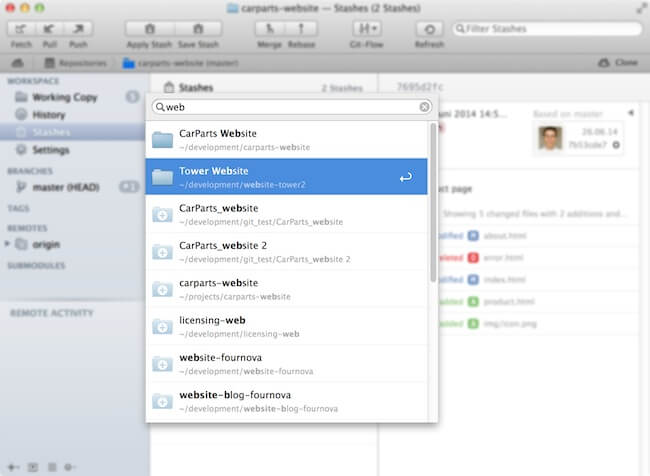Image resolution: width=650 pixels, height=476 pixels.
Task: Select CarParts_website 2 result
Action: pyautogui.click(x=286, y=251)
